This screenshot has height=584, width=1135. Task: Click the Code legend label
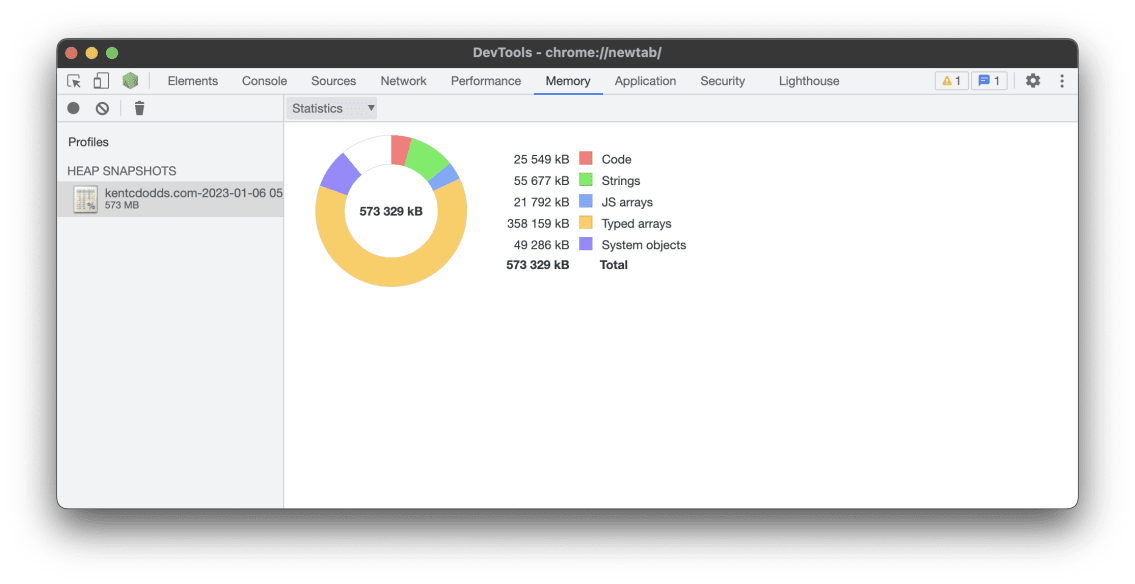pyautogui.click(x=616, y=159)
